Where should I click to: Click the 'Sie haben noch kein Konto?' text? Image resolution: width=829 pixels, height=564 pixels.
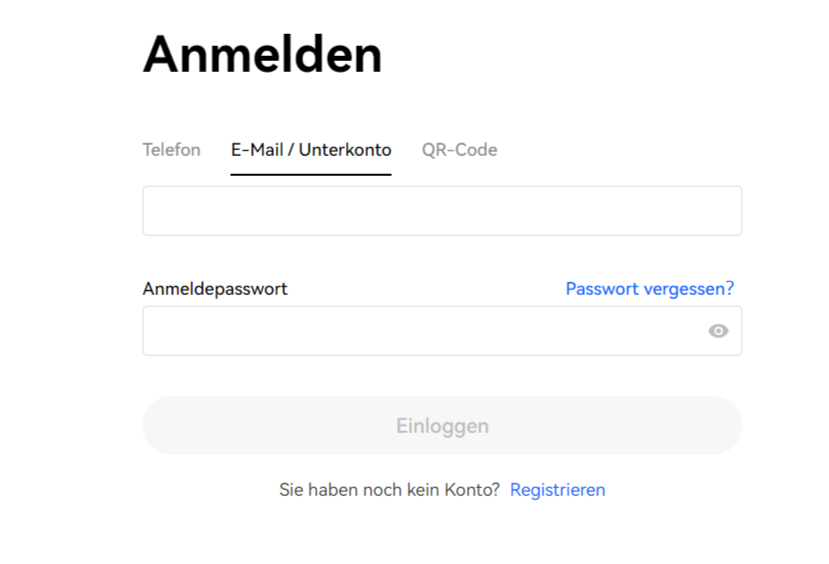point(389,490)
